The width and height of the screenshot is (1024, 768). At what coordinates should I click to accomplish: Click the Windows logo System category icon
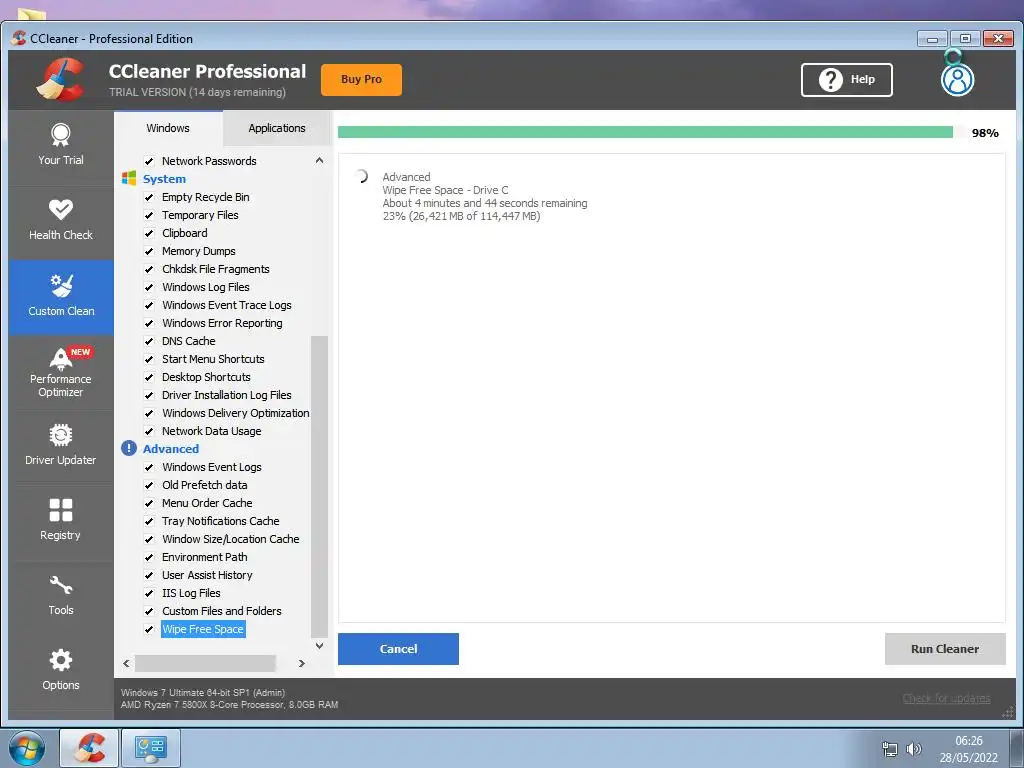129,178
